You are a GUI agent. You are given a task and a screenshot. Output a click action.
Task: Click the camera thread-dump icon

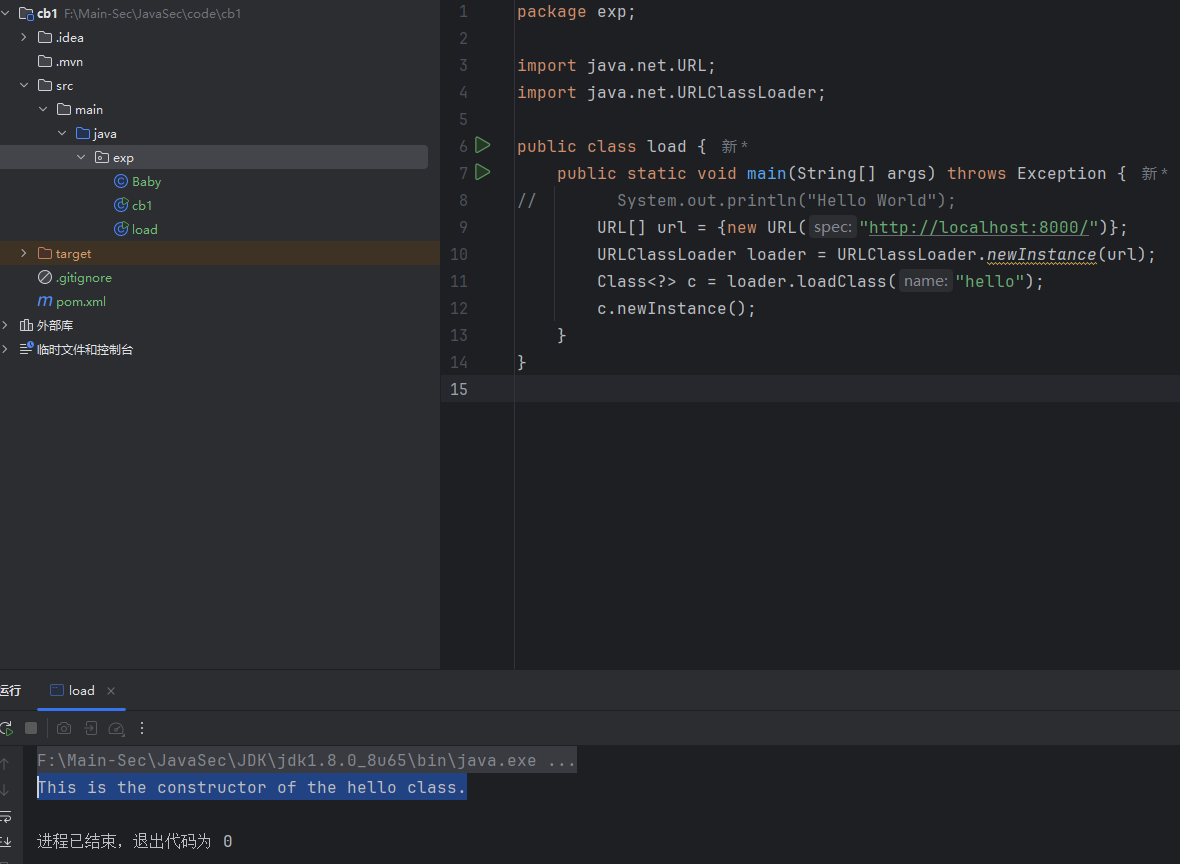click(64, 728)
